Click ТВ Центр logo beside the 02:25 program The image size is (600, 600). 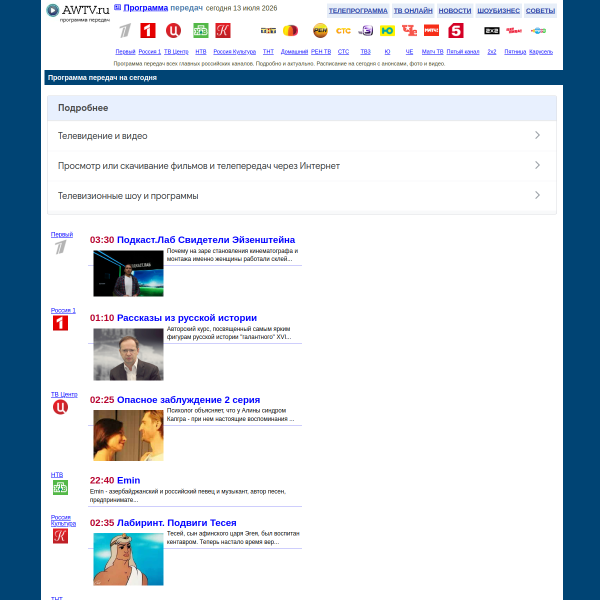click(60, 407)
